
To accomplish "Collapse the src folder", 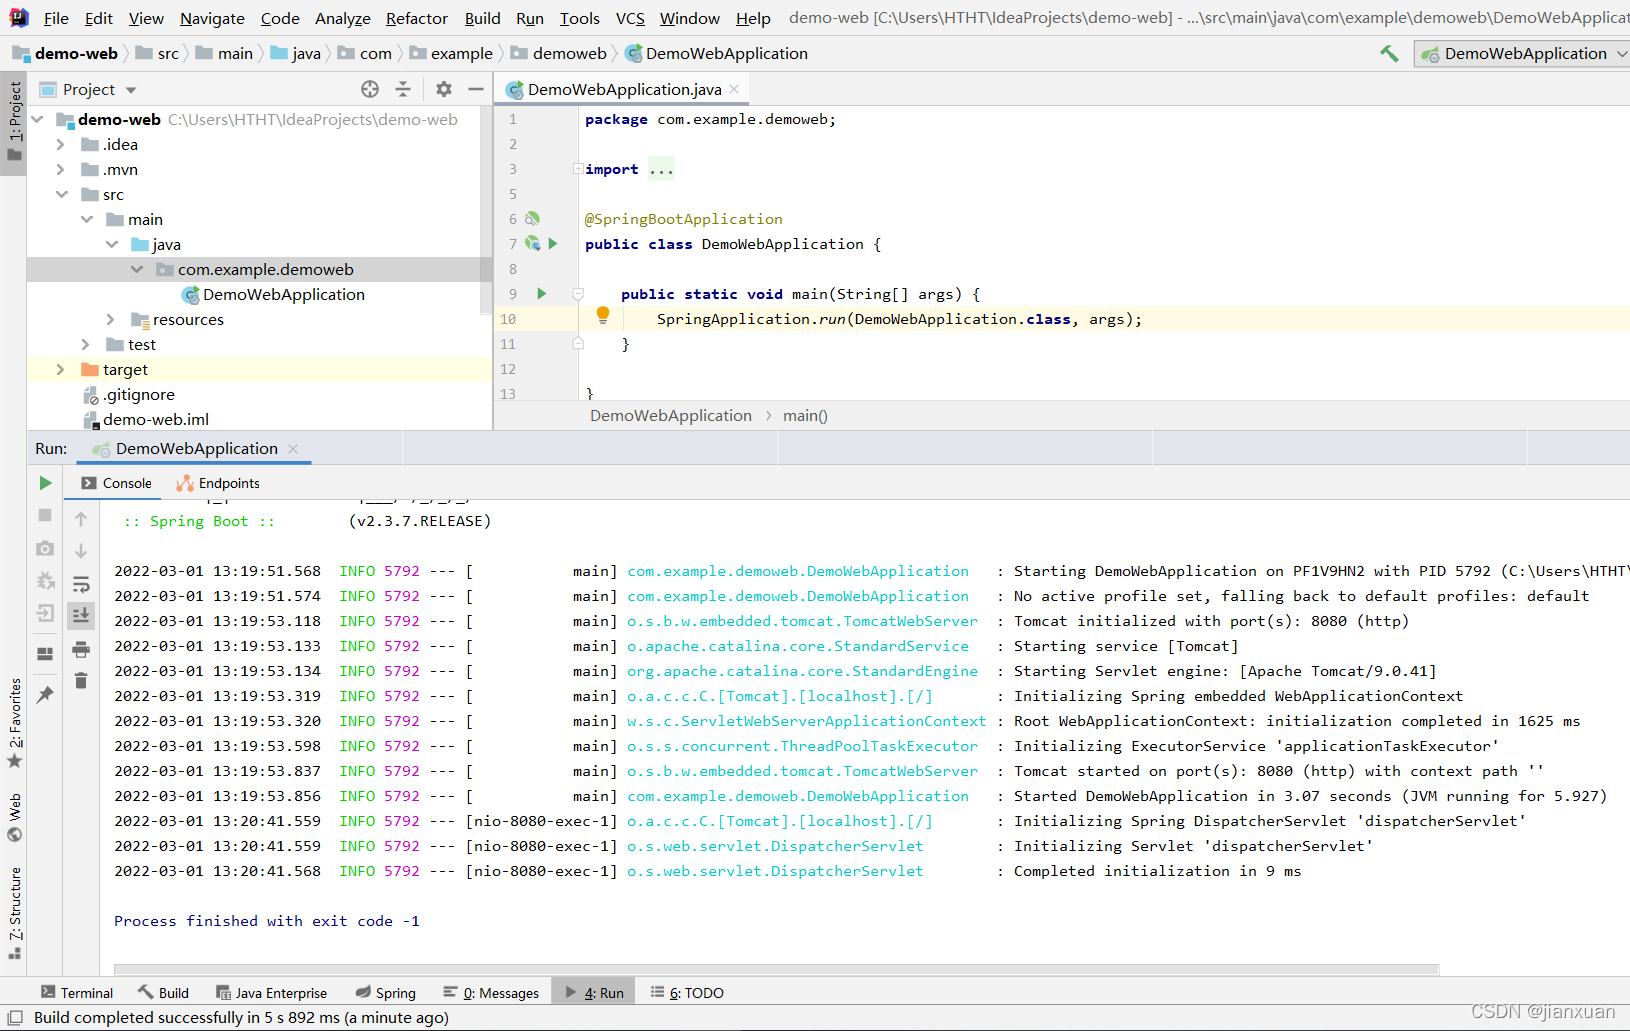I will (62, 195).
